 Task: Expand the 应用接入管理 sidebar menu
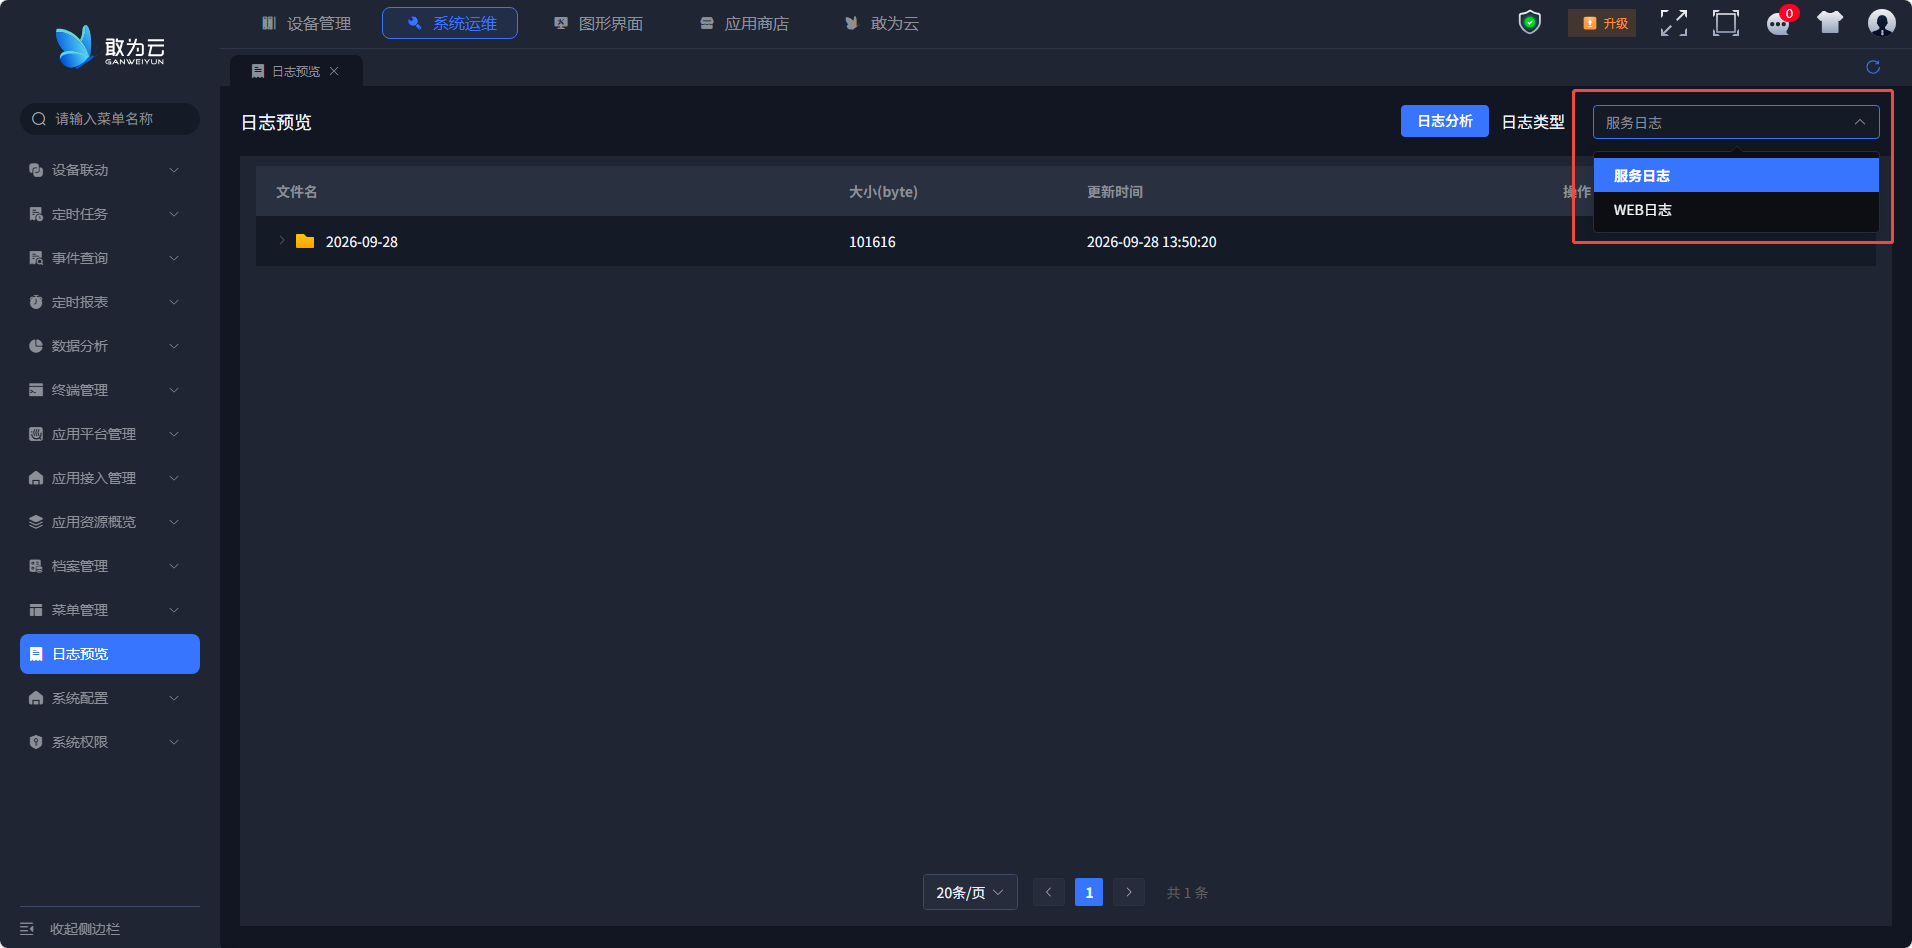pyautogui.click(x=110, y=478)
